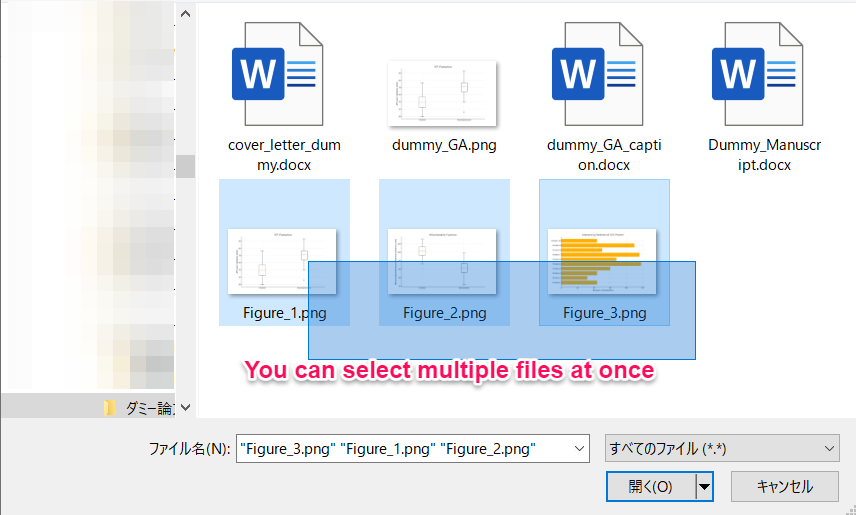Open the すべてのファイル file type dropdown
This screenshot has width=856, height=515.
point(722,448)
